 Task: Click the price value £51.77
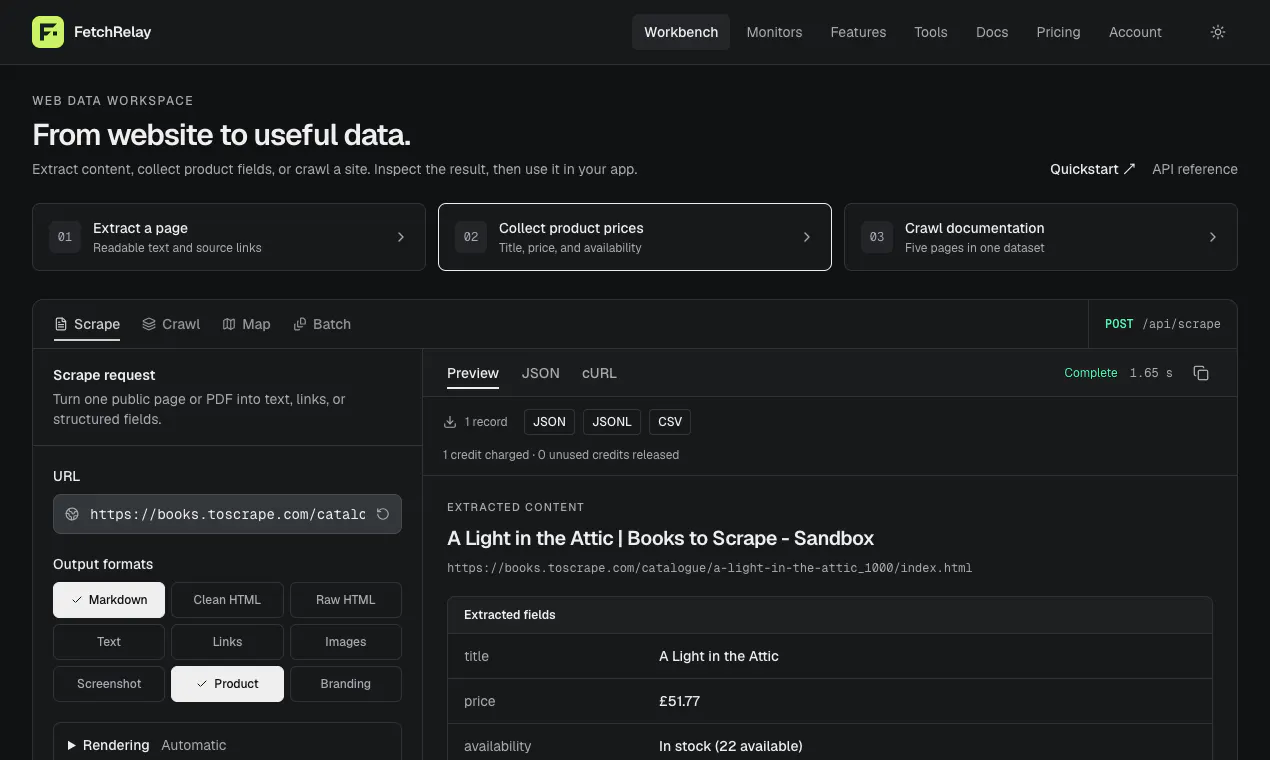(x=679, y=701)
